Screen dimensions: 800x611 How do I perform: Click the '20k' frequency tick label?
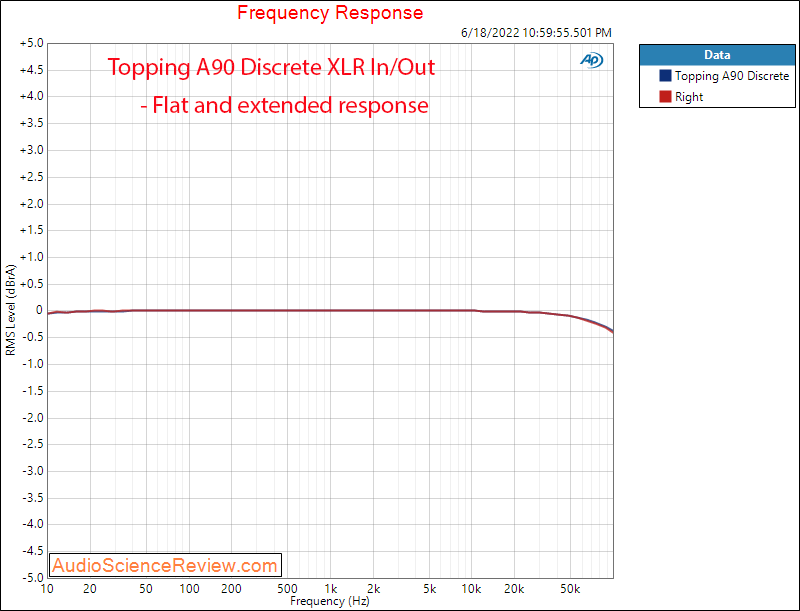tap(514, 589)
